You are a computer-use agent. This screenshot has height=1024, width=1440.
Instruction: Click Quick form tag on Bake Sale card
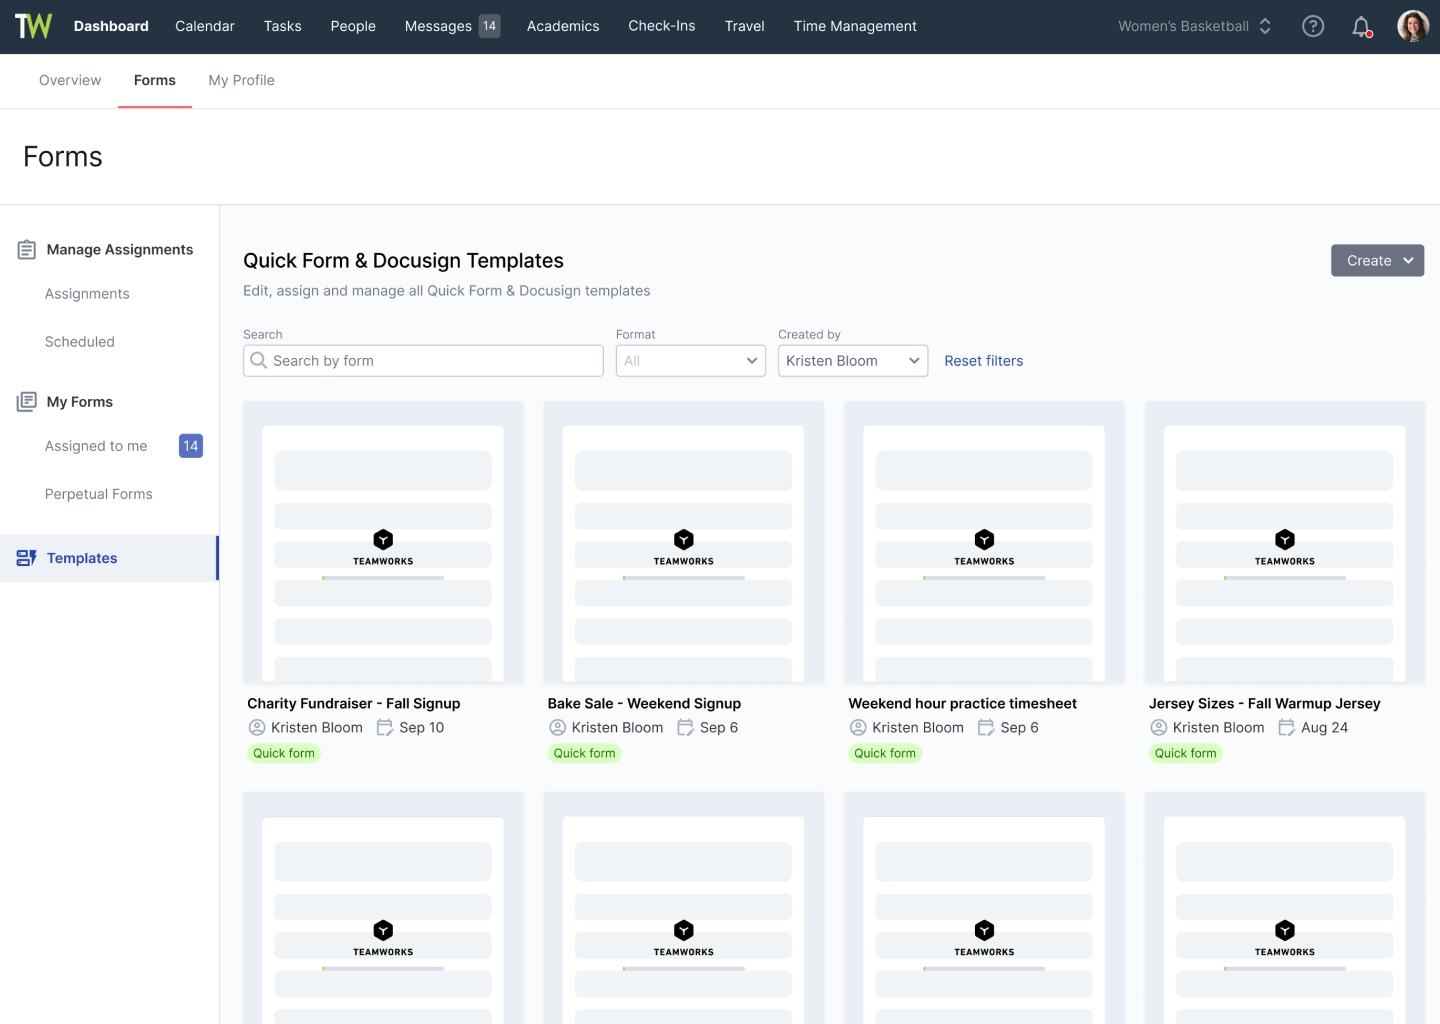tap(585, 753)
